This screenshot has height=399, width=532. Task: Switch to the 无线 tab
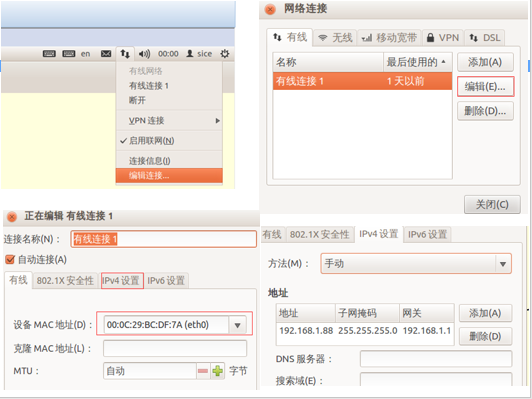pyautogui.click(x=335, y=37)
